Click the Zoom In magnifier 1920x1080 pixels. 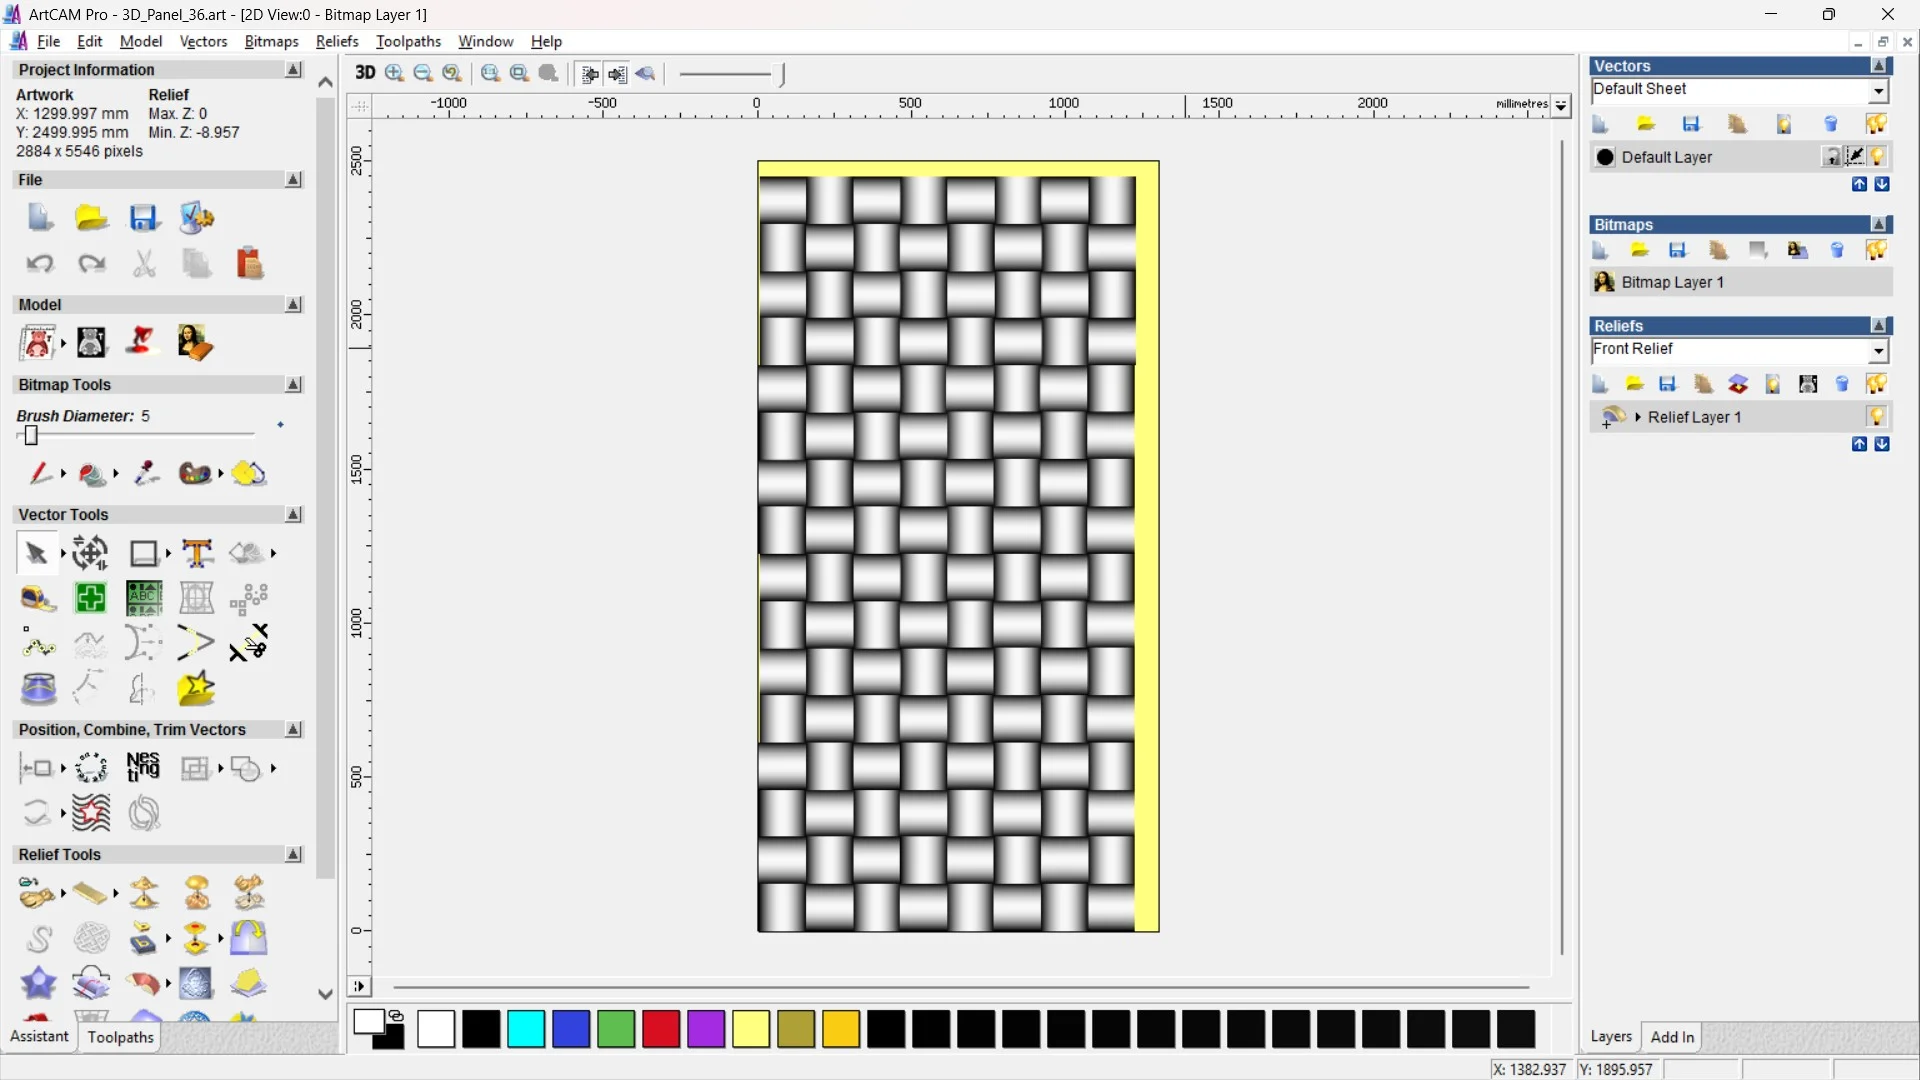click(x=394, y=73)
